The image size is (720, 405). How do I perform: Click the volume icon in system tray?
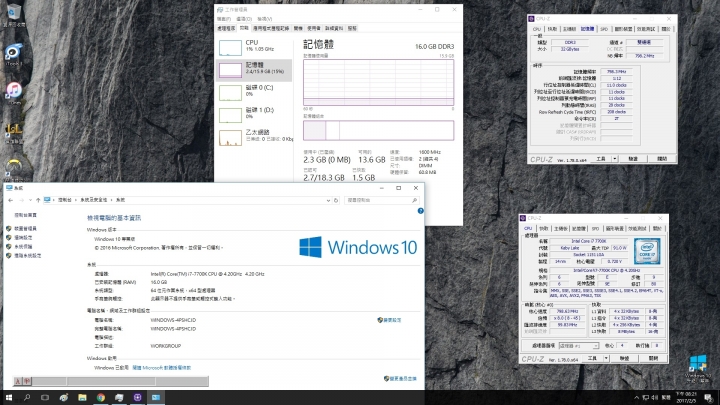655,398
